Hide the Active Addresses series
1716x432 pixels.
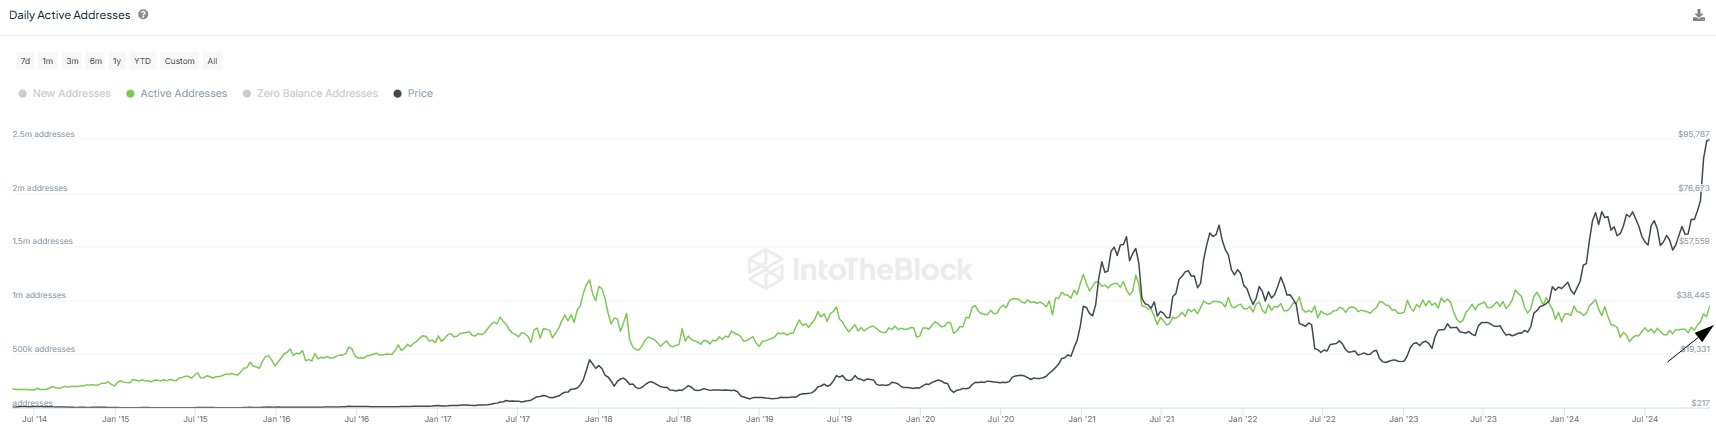[x=177, y=93]
